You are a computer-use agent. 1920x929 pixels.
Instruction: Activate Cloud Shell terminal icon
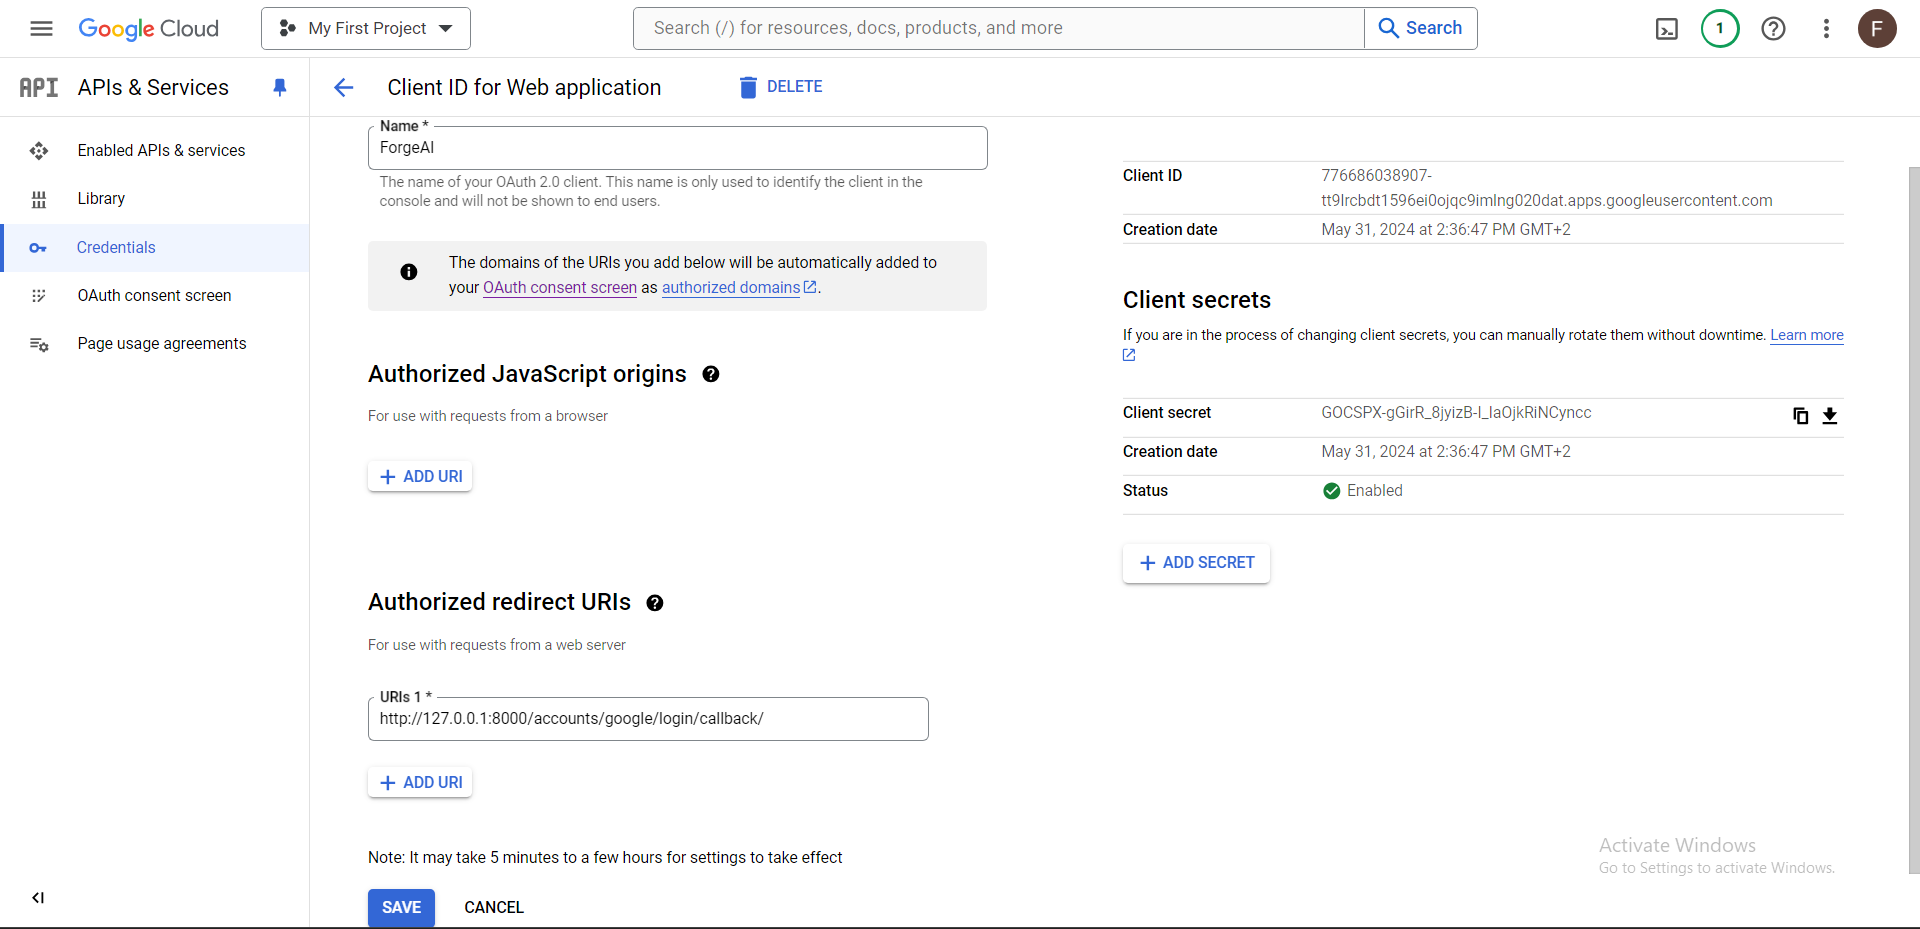coord(1667,29)
